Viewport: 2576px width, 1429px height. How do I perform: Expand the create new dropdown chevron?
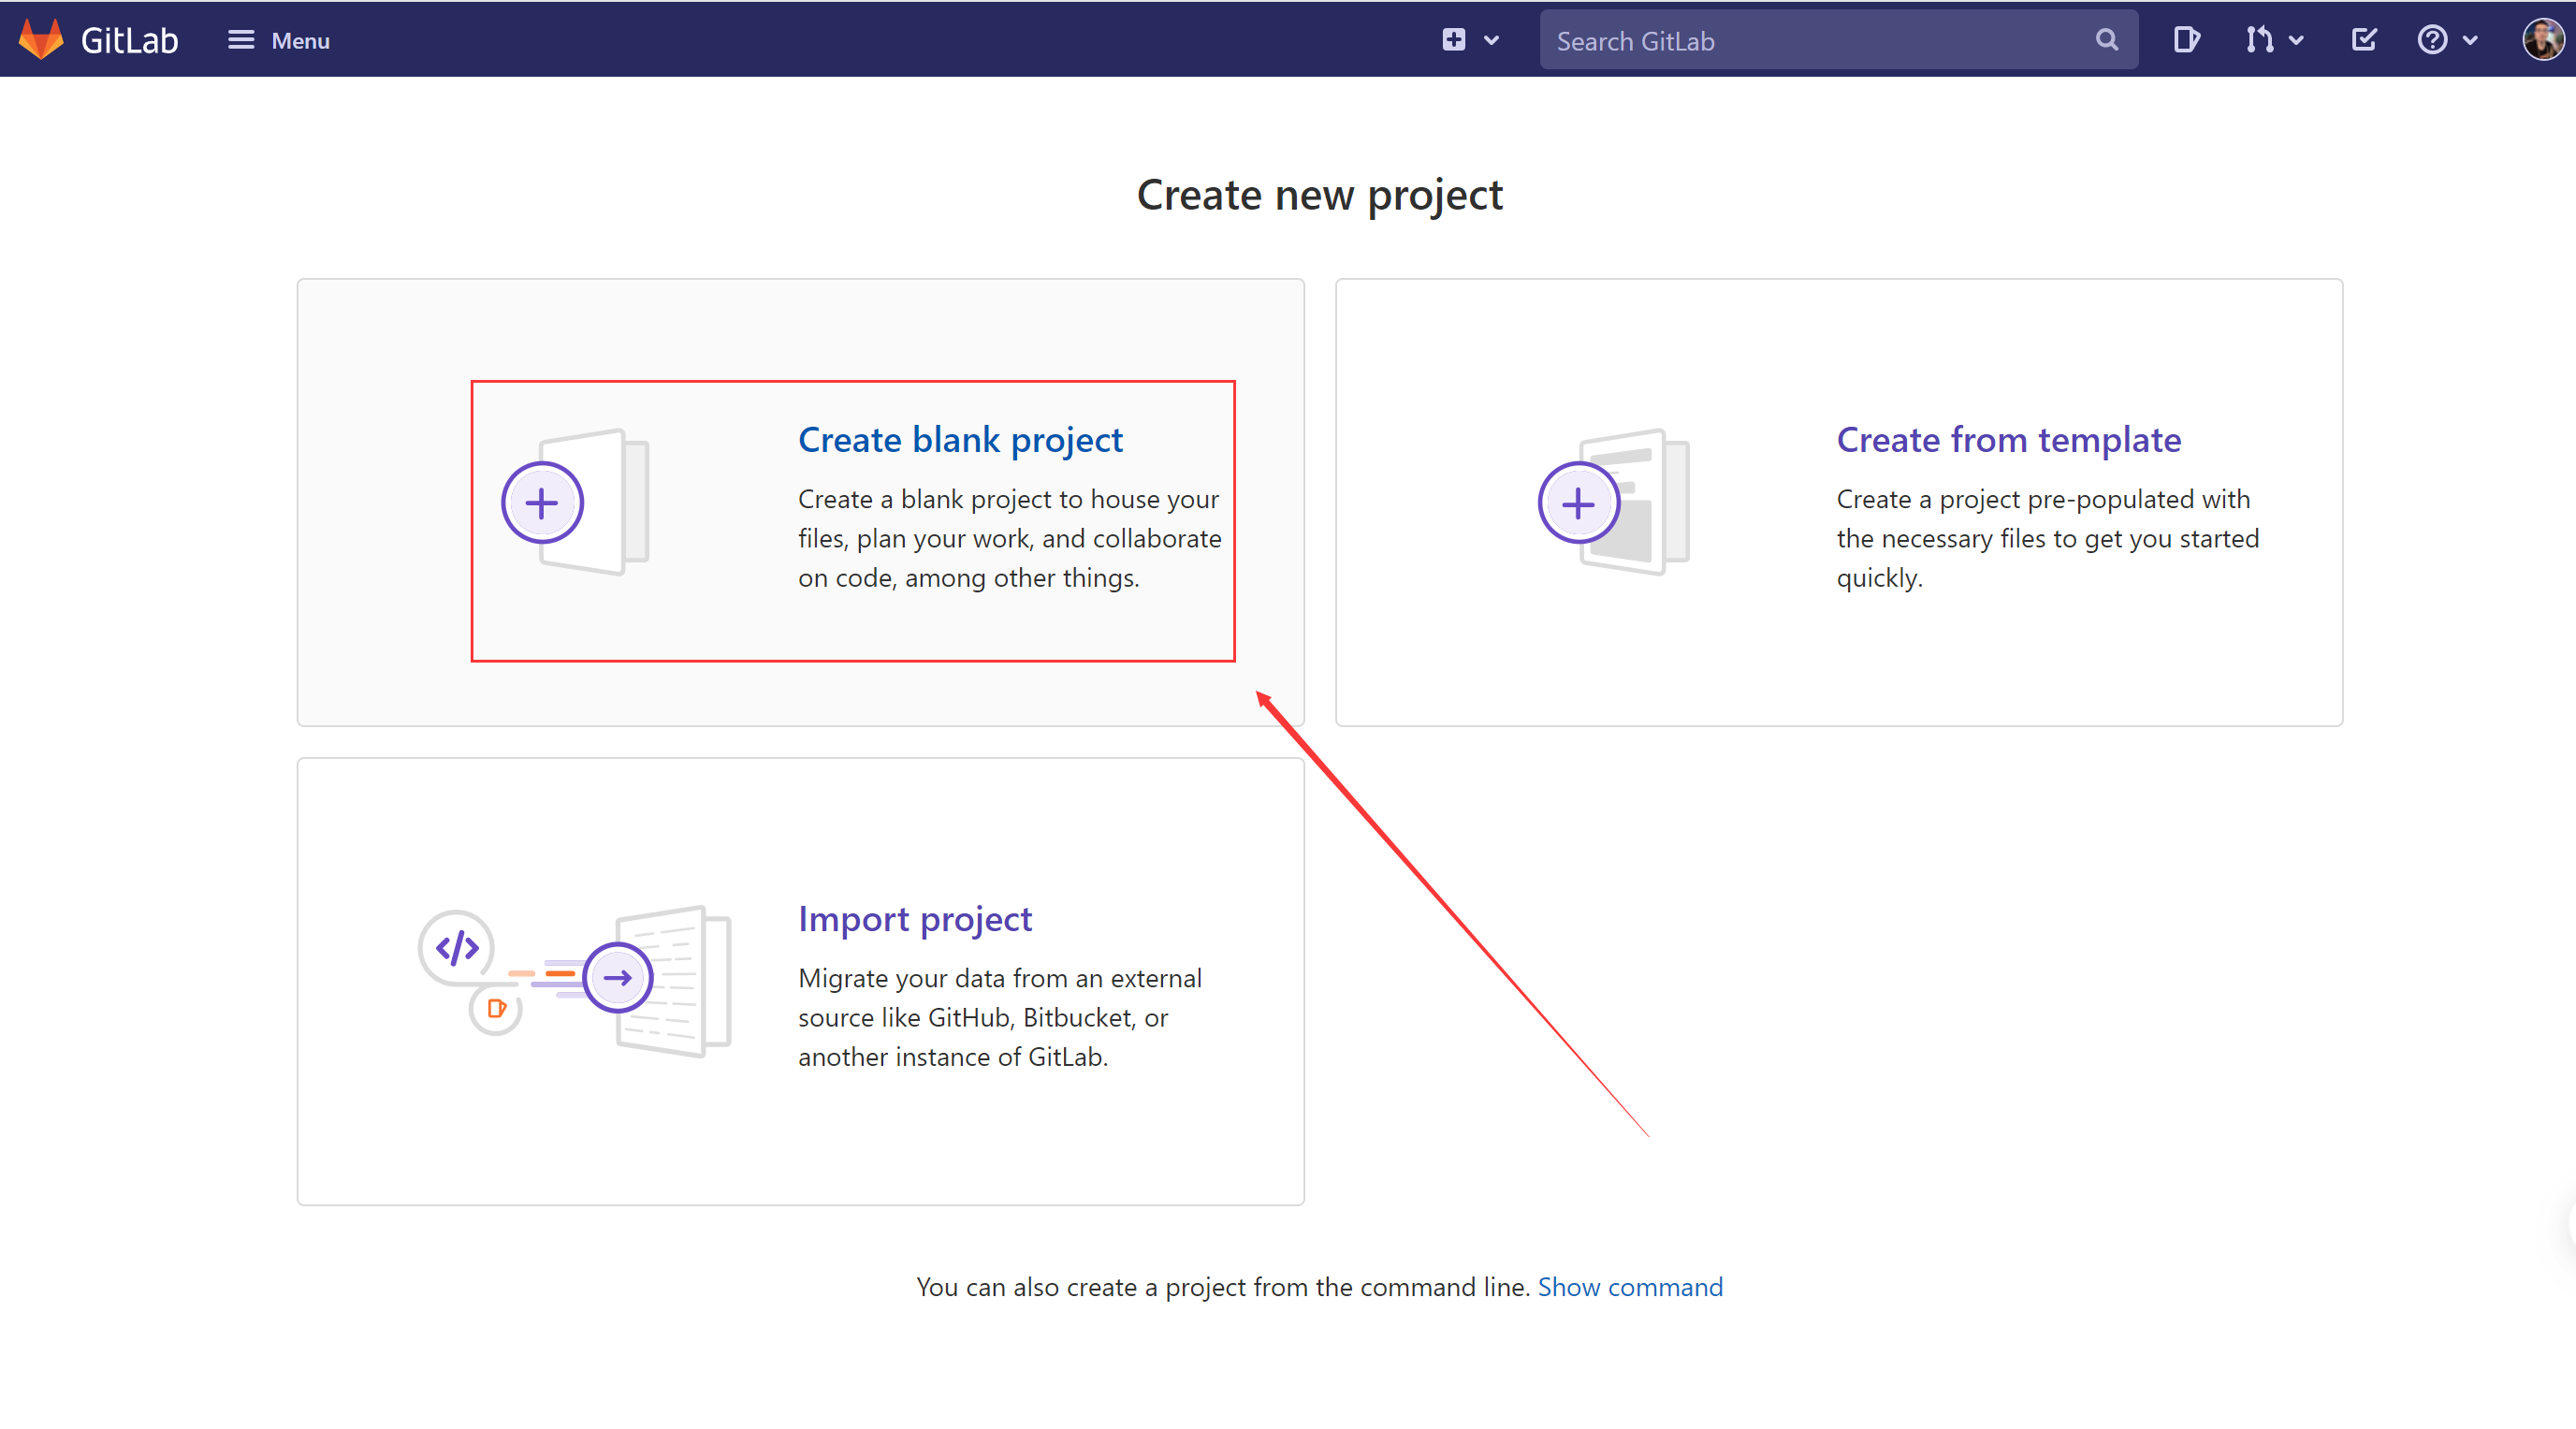(1491, 41)
